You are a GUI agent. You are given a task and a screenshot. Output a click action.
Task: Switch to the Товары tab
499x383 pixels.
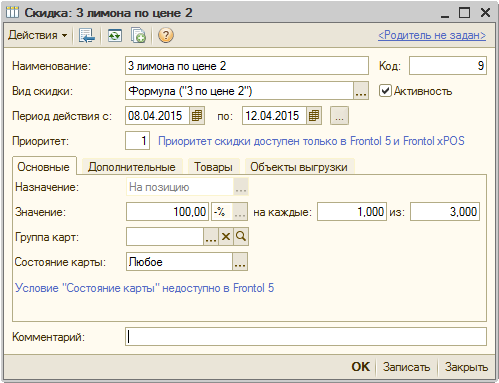213,167
